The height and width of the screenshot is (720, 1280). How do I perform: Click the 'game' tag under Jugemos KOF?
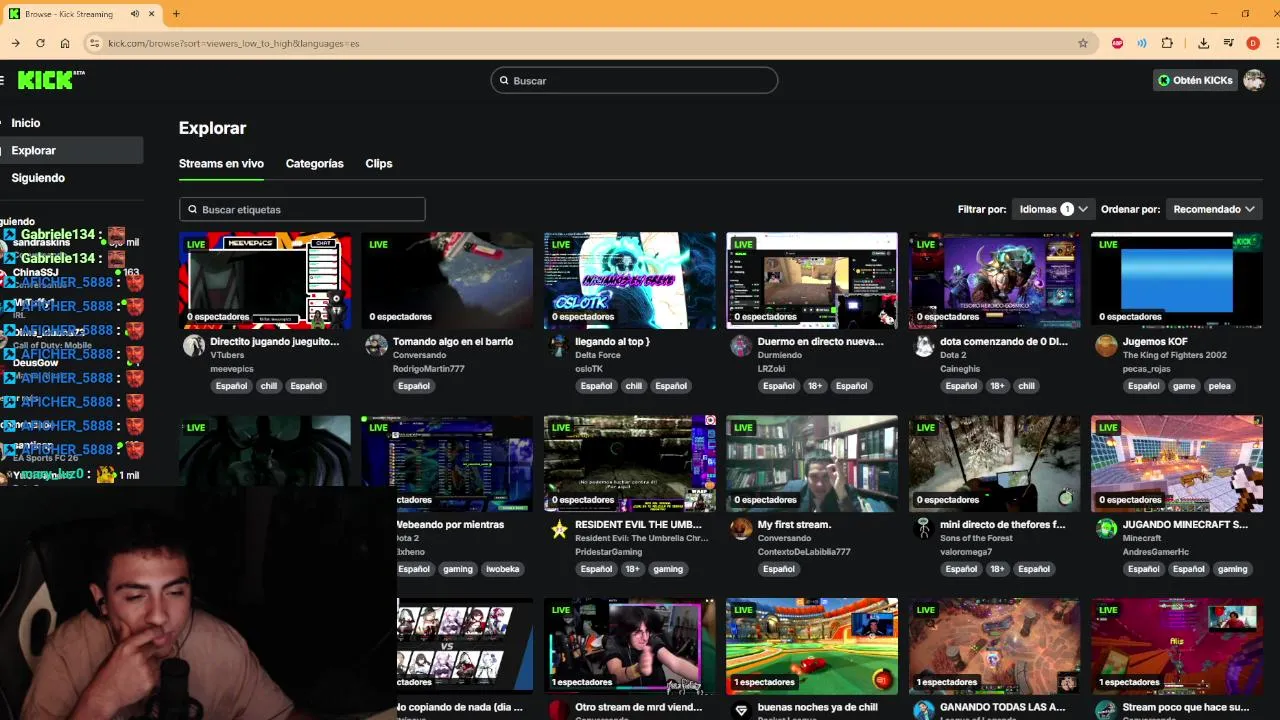(1184, 386)
